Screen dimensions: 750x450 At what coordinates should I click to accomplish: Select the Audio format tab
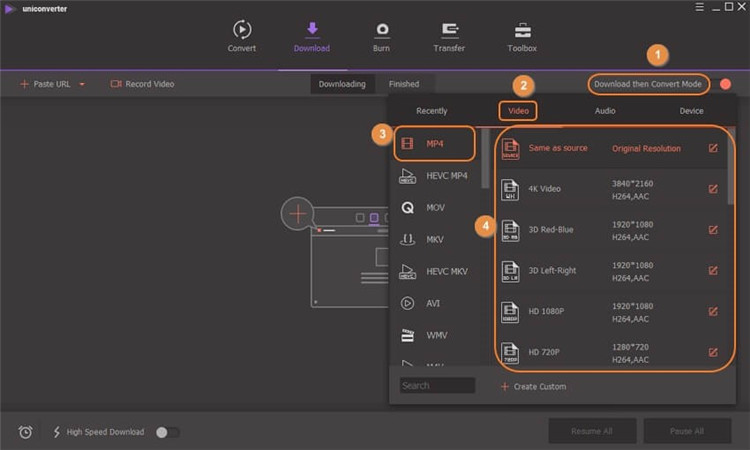point(605,111)
